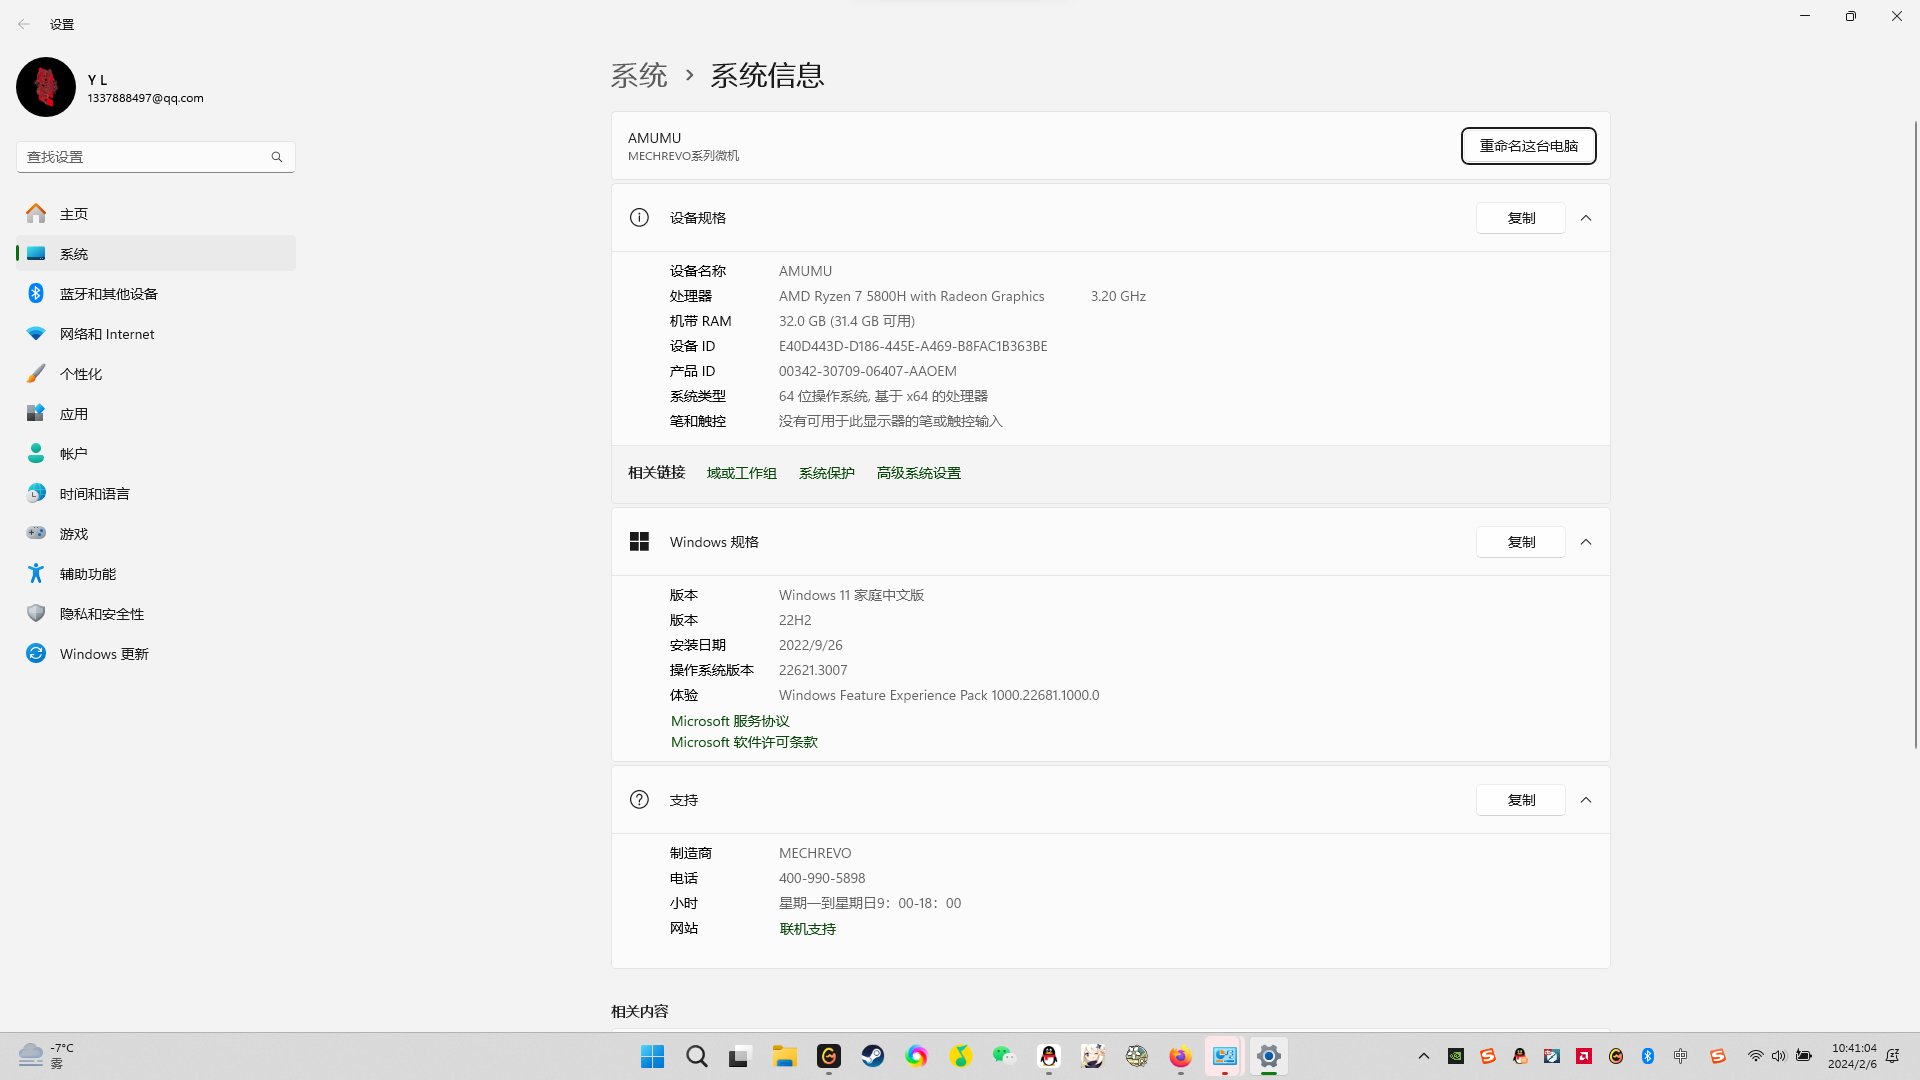Open File Explorer from the taskbar
Screen dimensions: 1920x1080
point(784,1056)
